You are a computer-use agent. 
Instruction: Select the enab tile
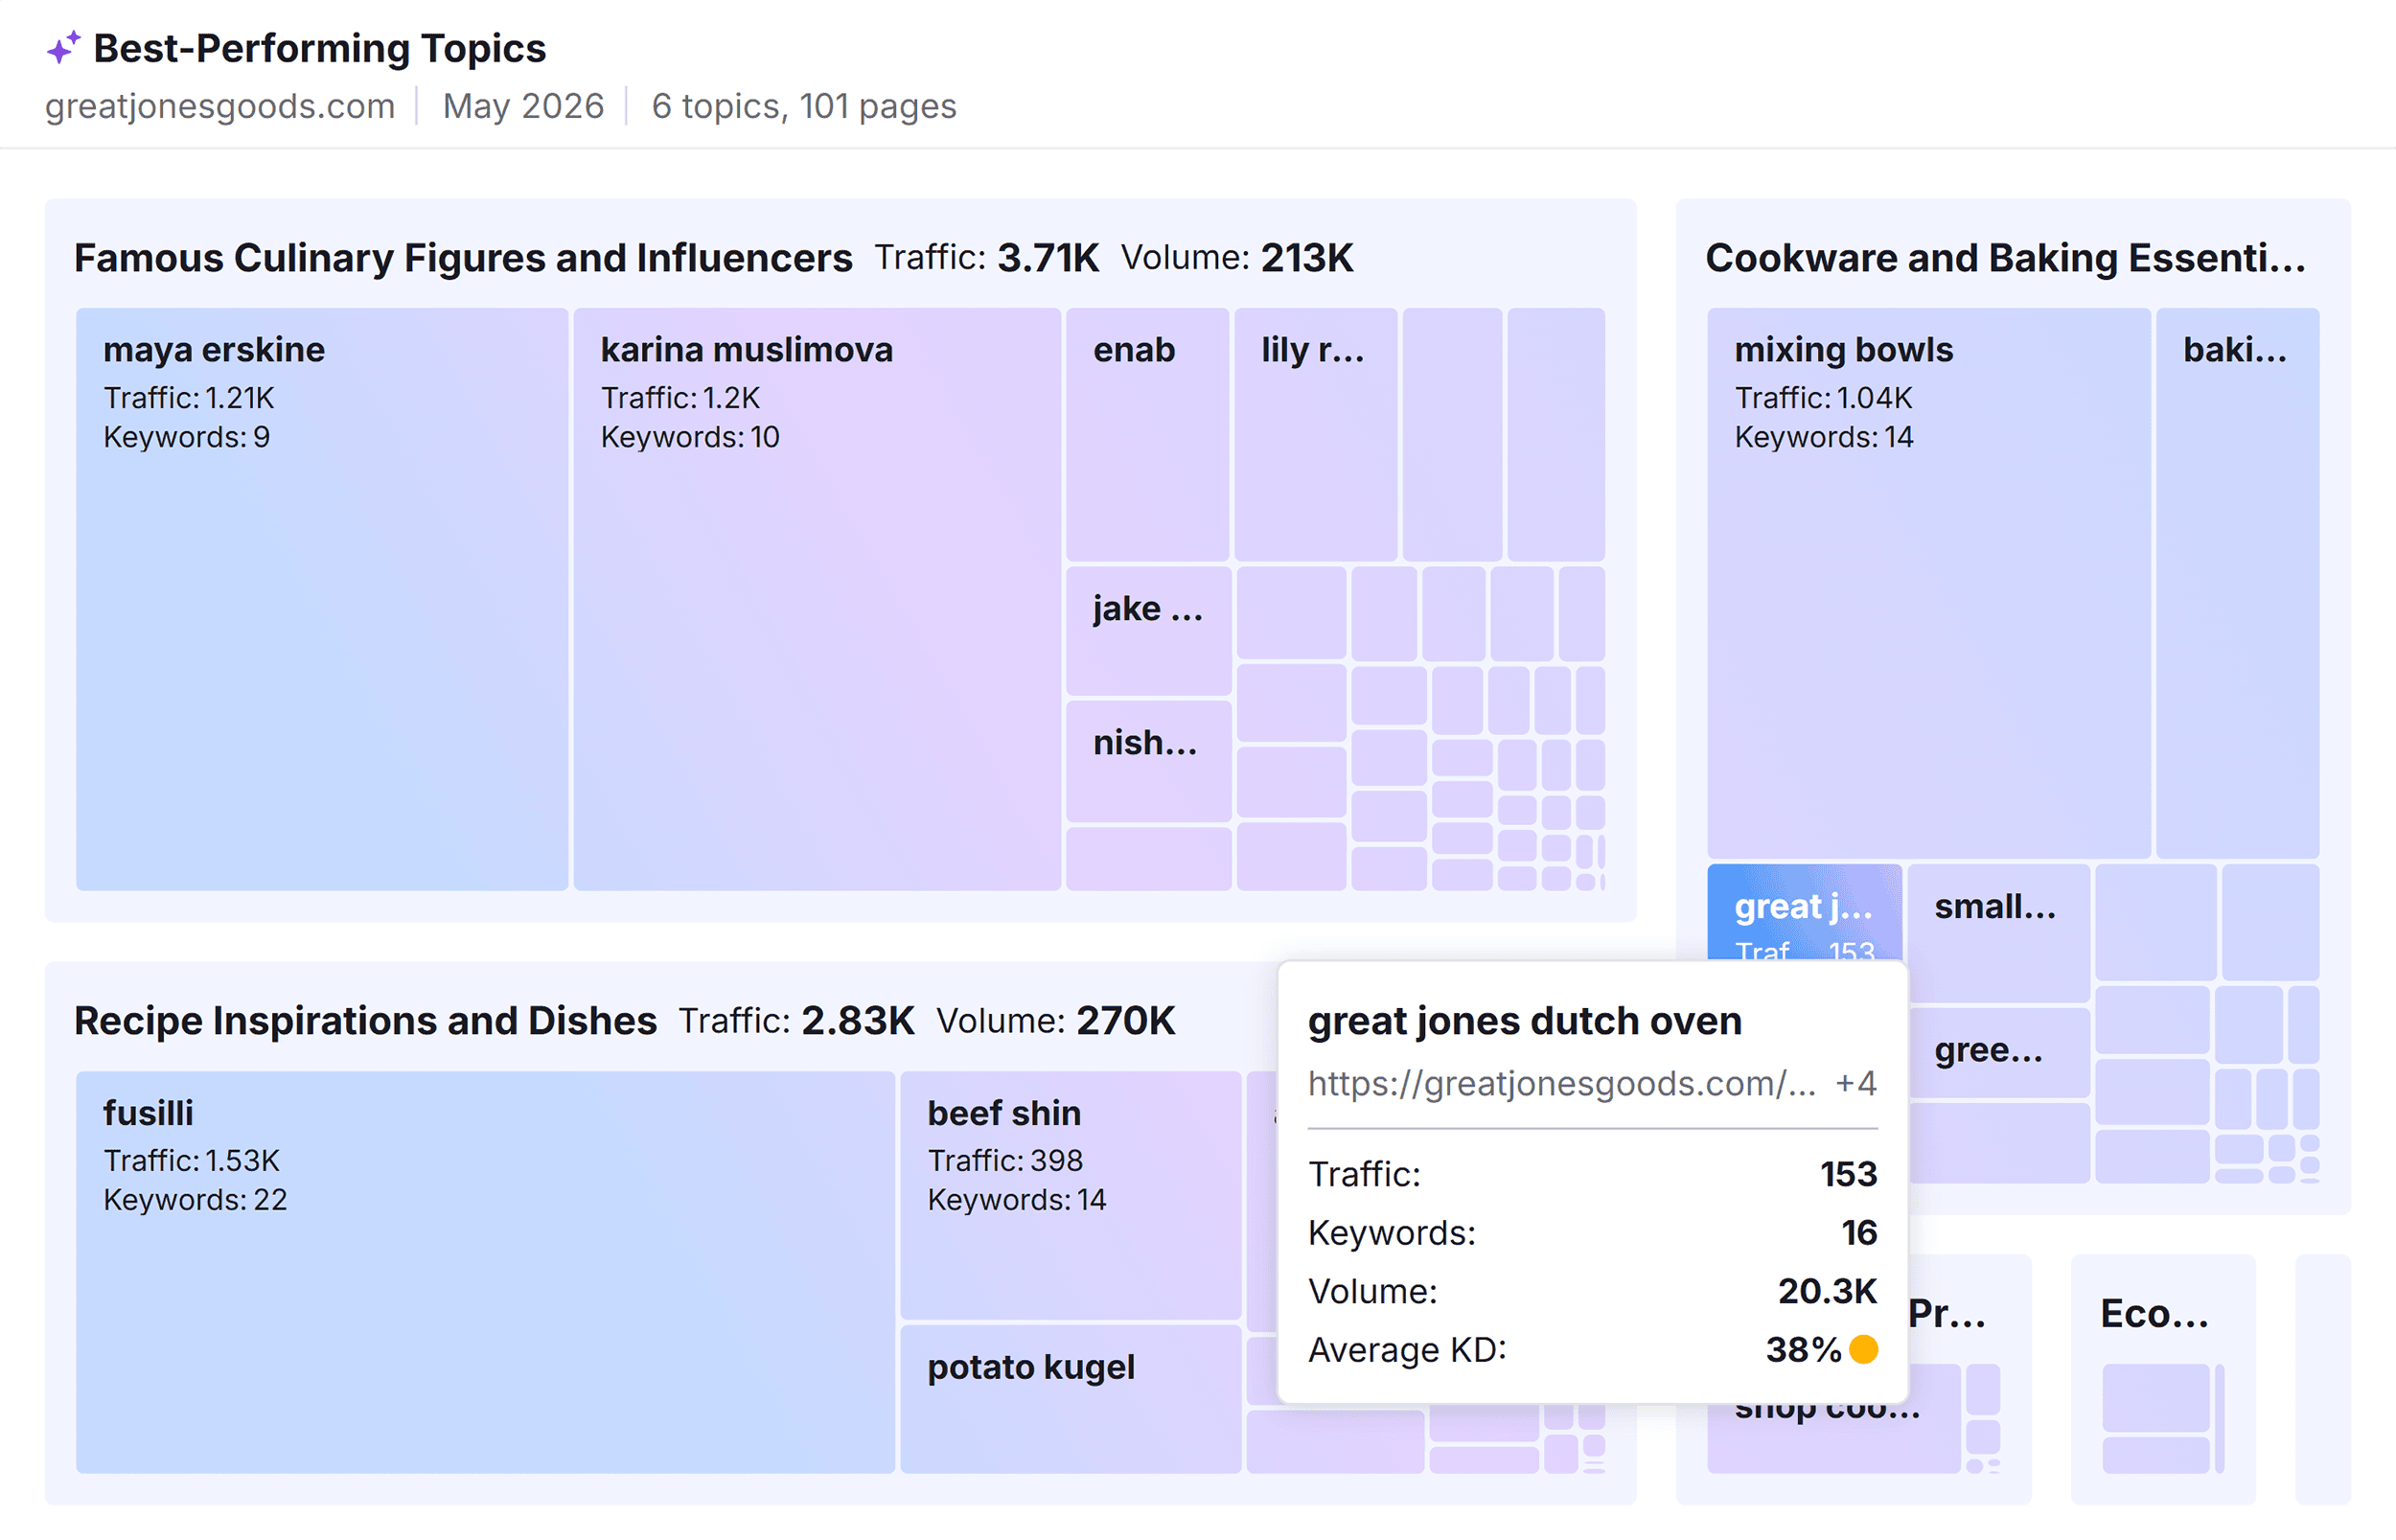(1147, 434)
